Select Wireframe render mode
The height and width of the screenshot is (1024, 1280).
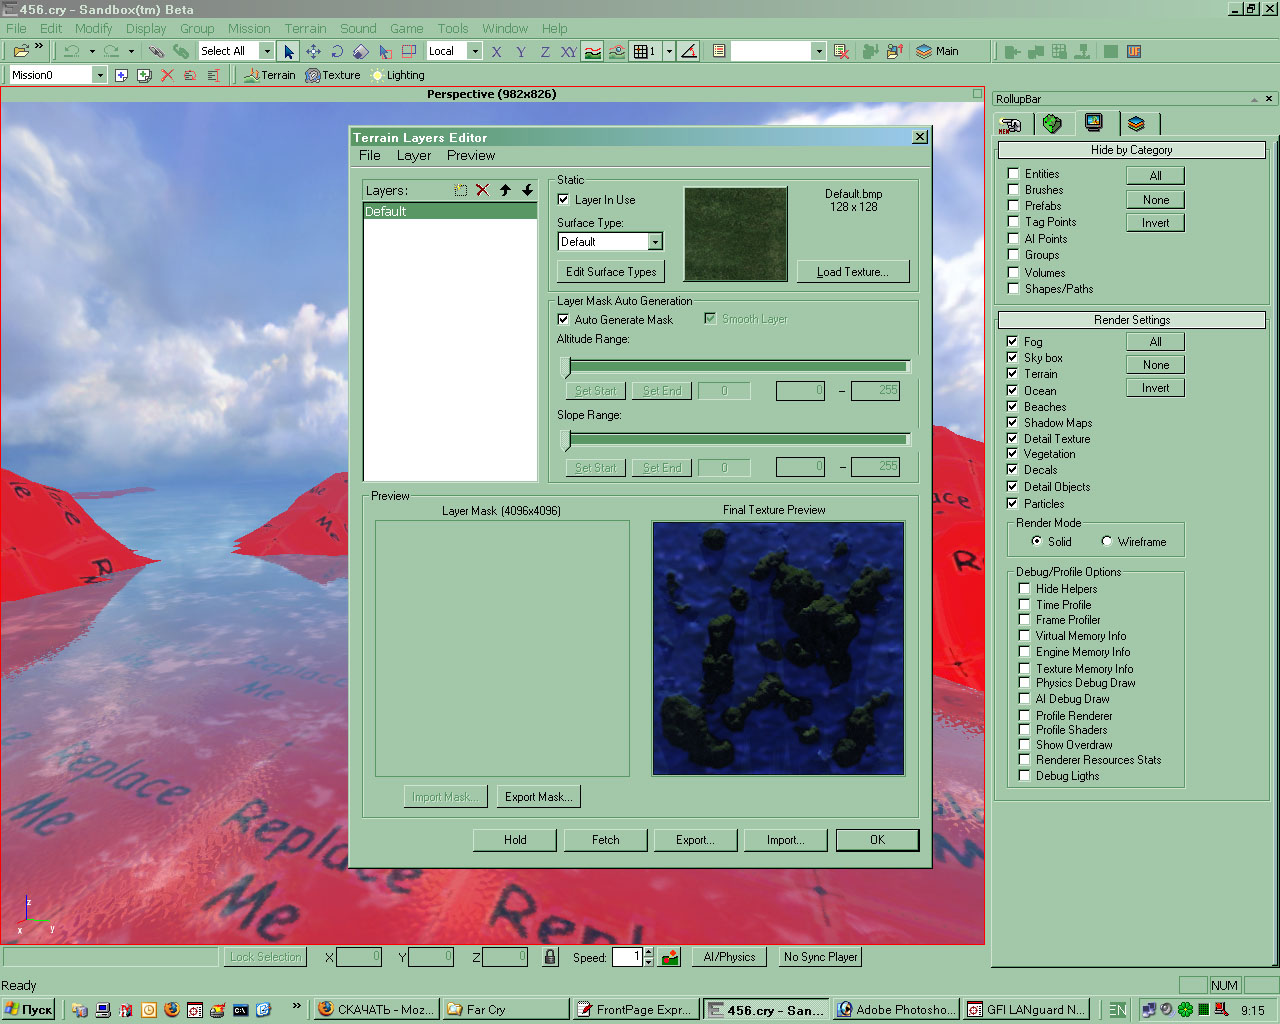pyautogui.click(x=1106, y=542)
